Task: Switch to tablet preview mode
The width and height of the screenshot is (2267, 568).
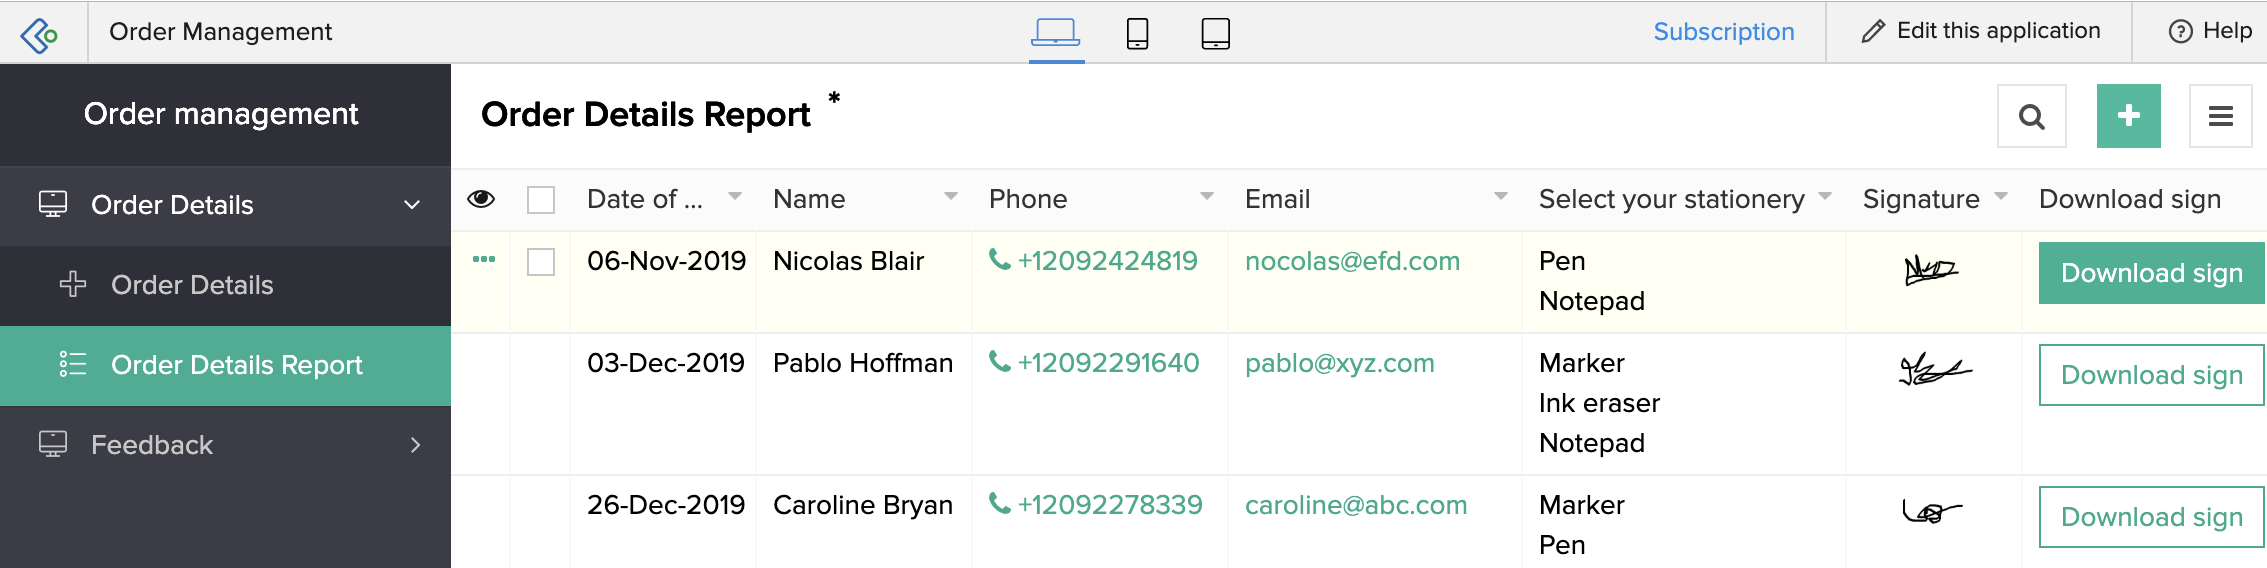Action: [1215, 34]
